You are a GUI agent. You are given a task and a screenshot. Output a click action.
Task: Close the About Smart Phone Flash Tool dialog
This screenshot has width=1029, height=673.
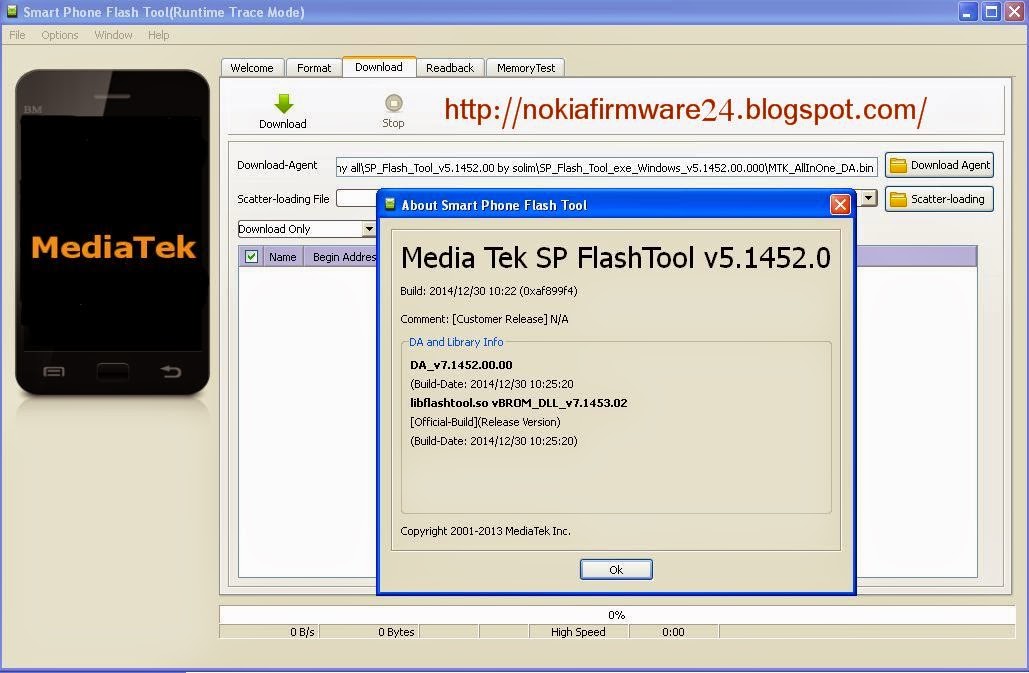tap(840, 205)
